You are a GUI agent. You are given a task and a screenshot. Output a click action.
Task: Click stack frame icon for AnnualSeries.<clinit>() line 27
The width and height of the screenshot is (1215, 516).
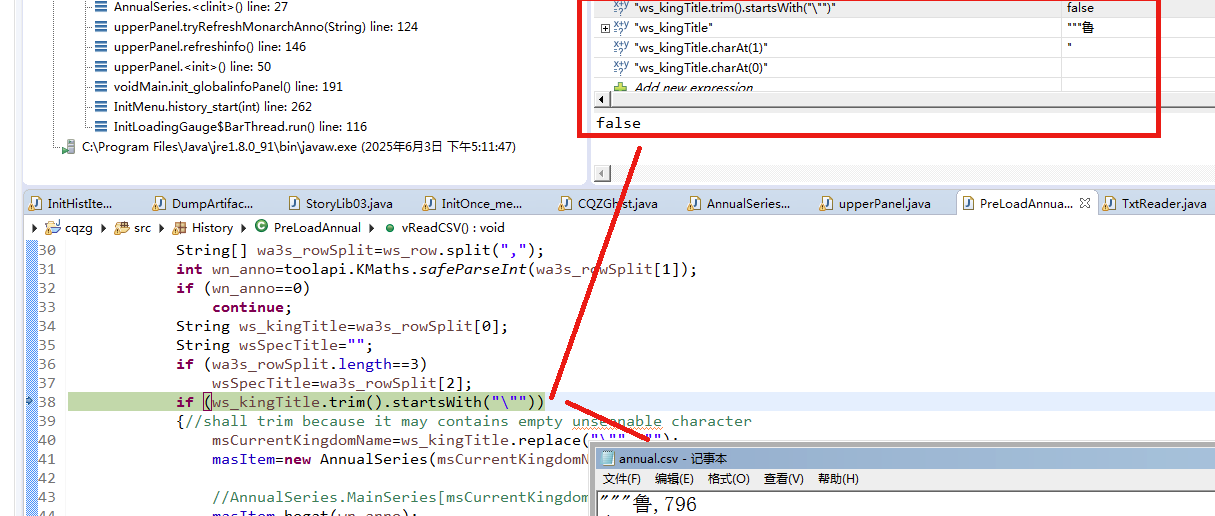pyautogui.click(x=100, y=7)
